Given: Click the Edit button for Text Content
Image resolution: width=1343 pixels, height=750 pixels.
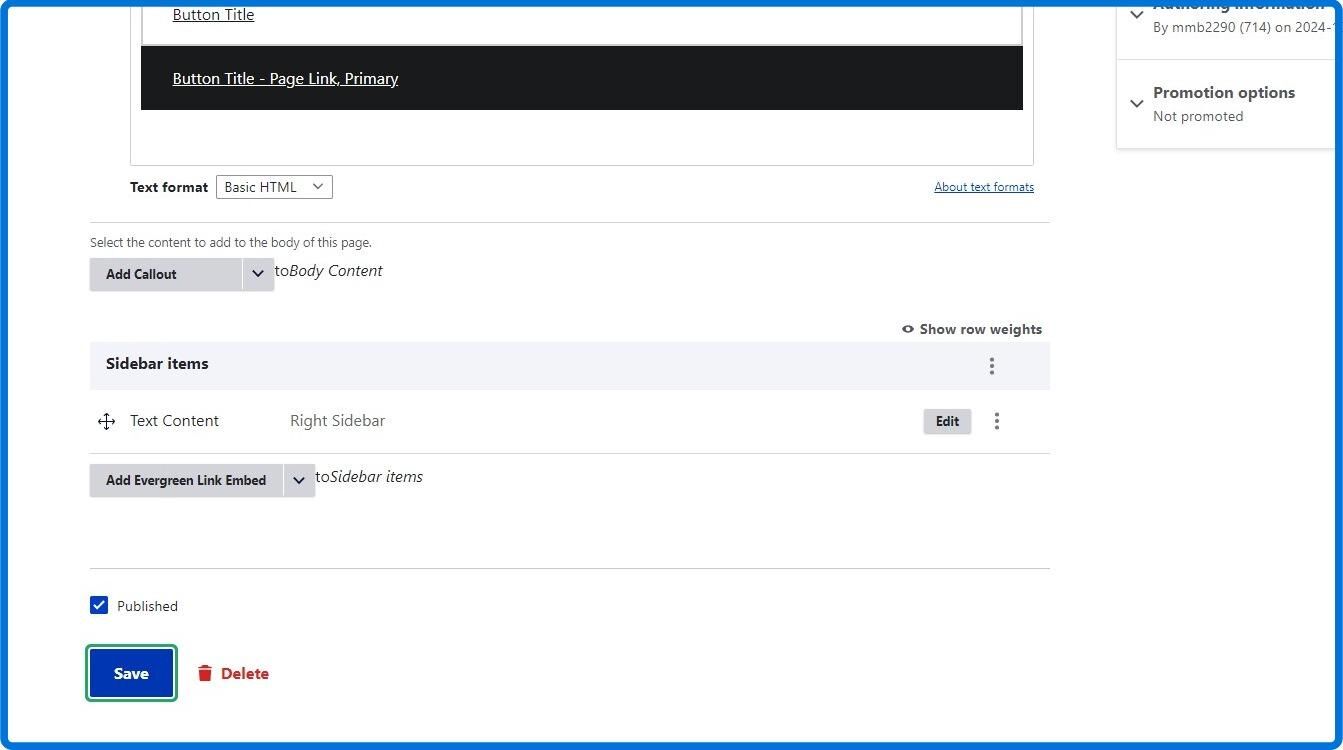Looking at the screenshot, I should (x=947, y=421).
